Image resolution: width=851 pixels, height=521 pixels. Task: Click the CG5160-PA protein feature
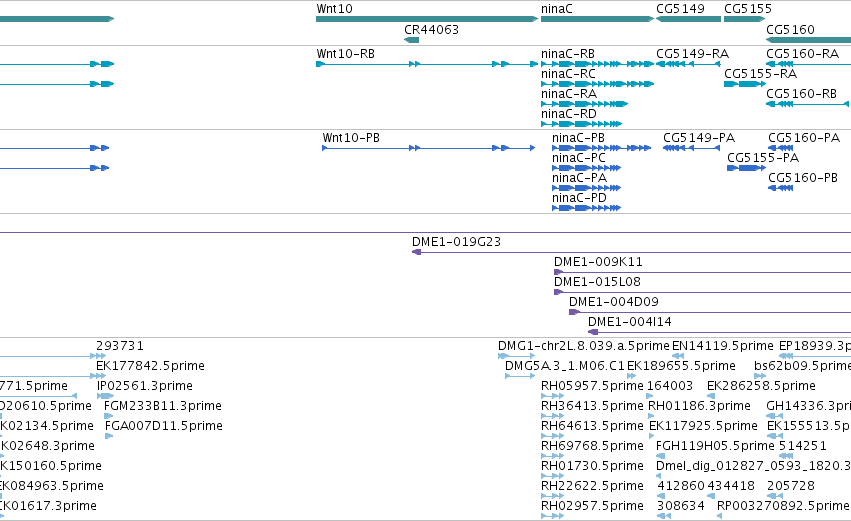[781, 148]
